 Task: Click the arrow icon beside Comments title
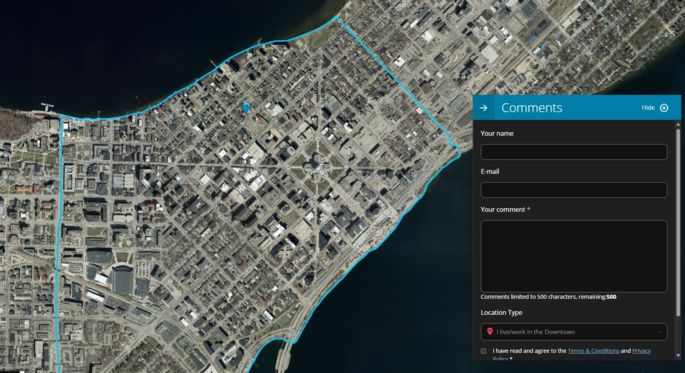484,108
